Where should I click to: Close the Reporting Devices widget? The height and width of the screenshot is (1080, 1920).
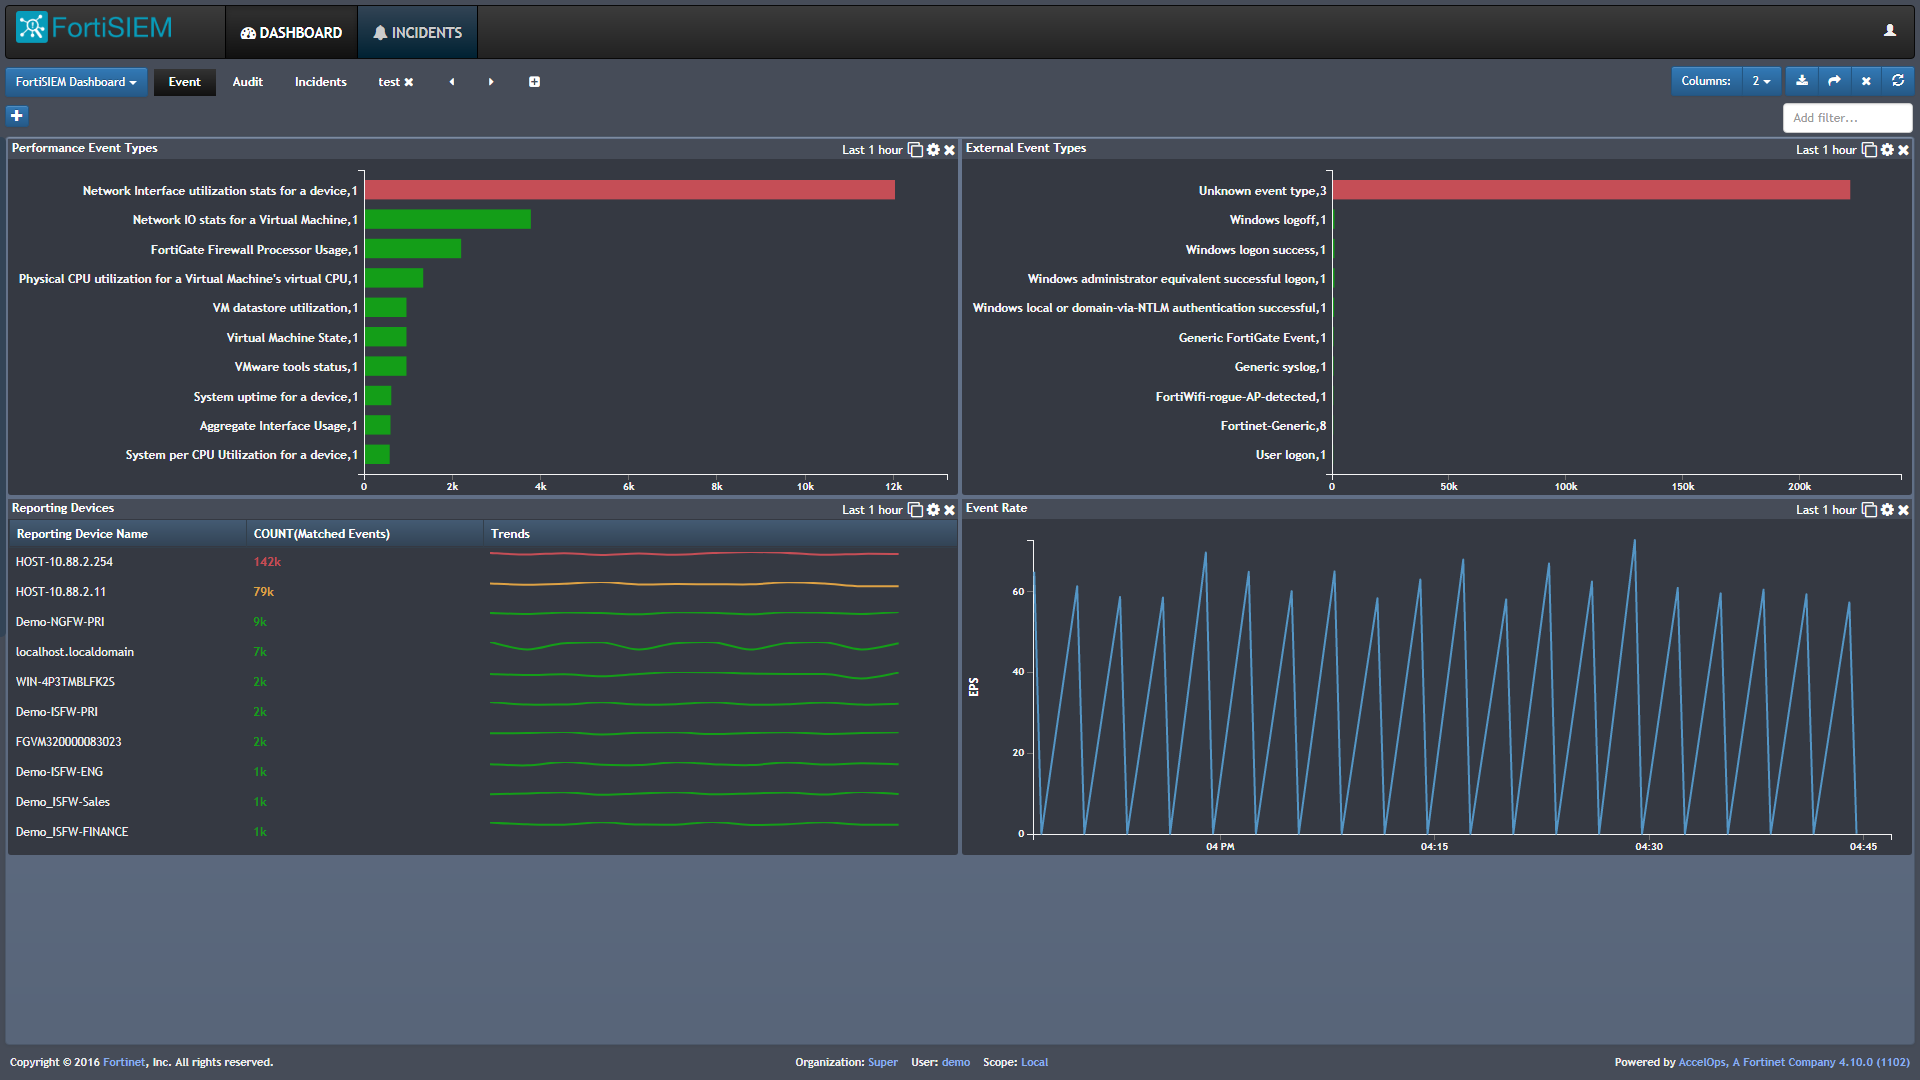pyautogui.click(x=950, y=510)
